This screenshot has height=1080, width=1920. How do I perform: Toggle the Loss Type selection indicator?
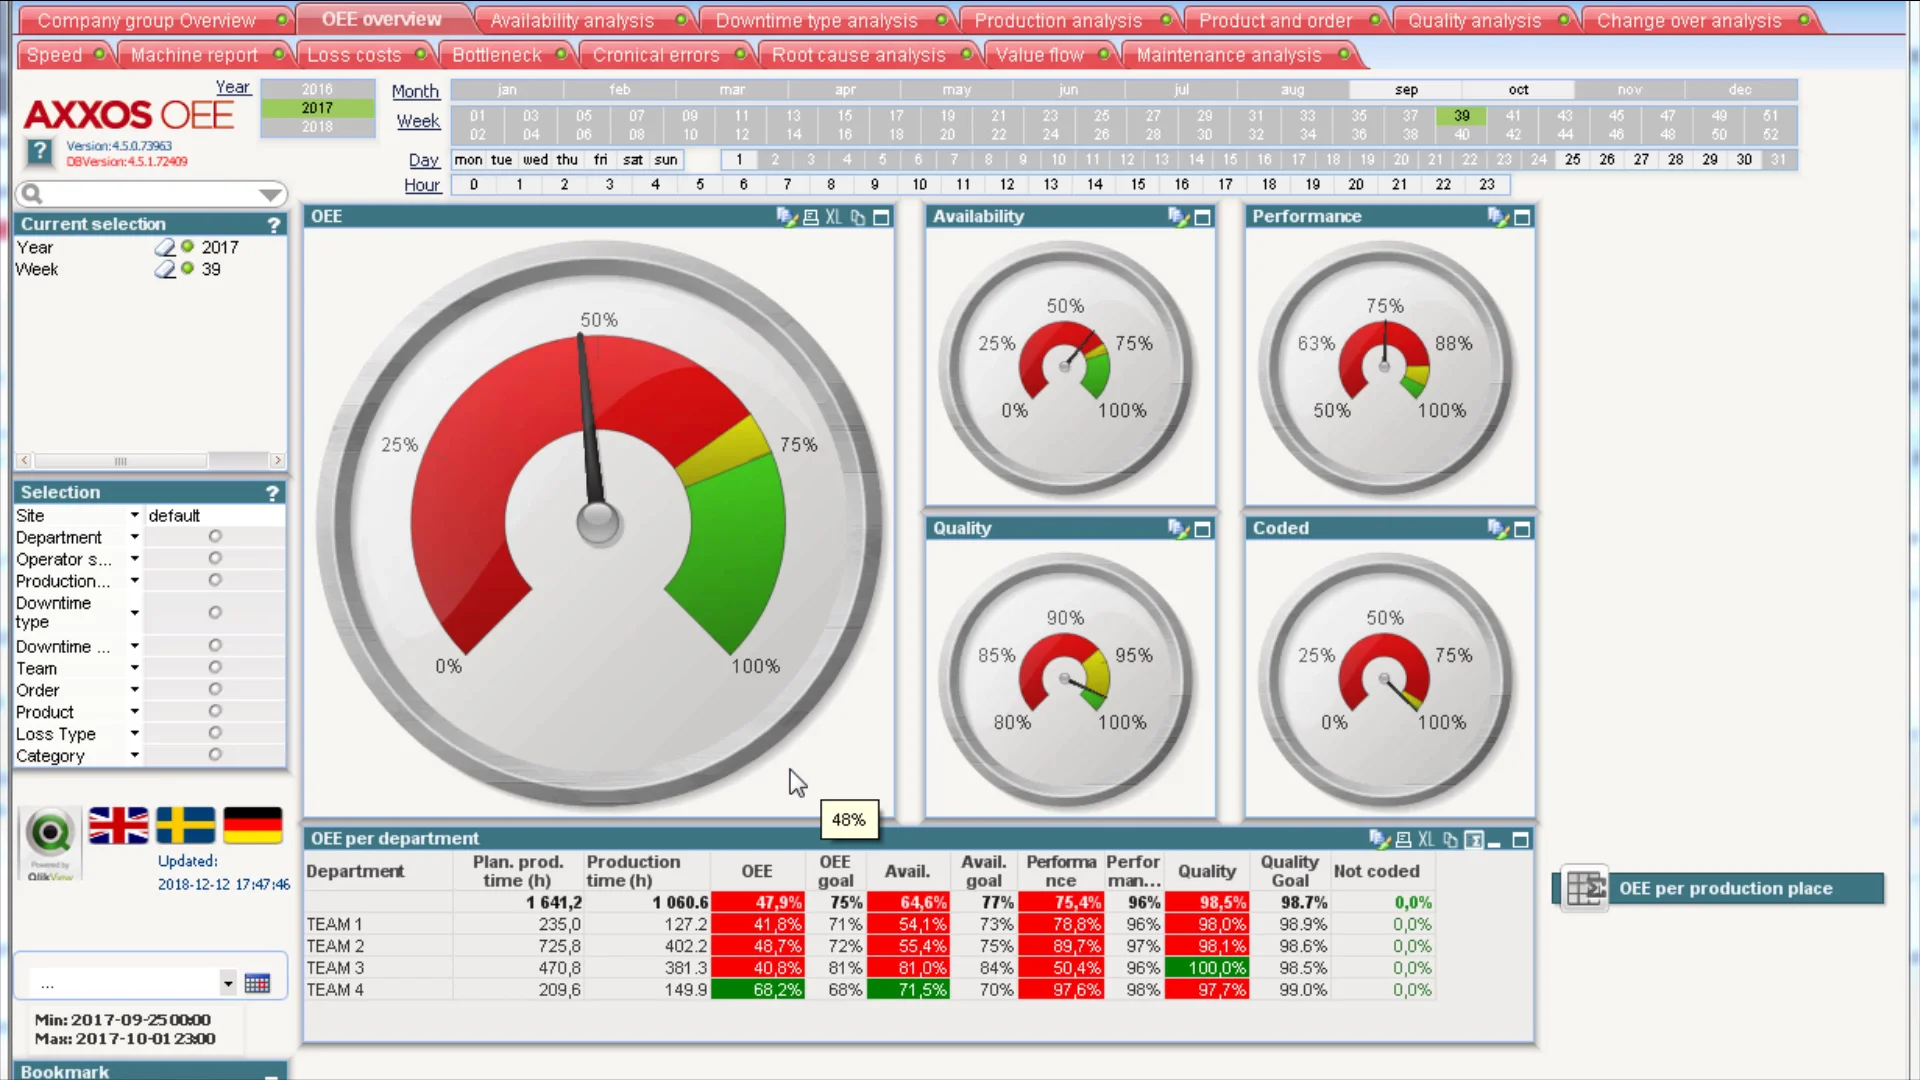point(215,734)
